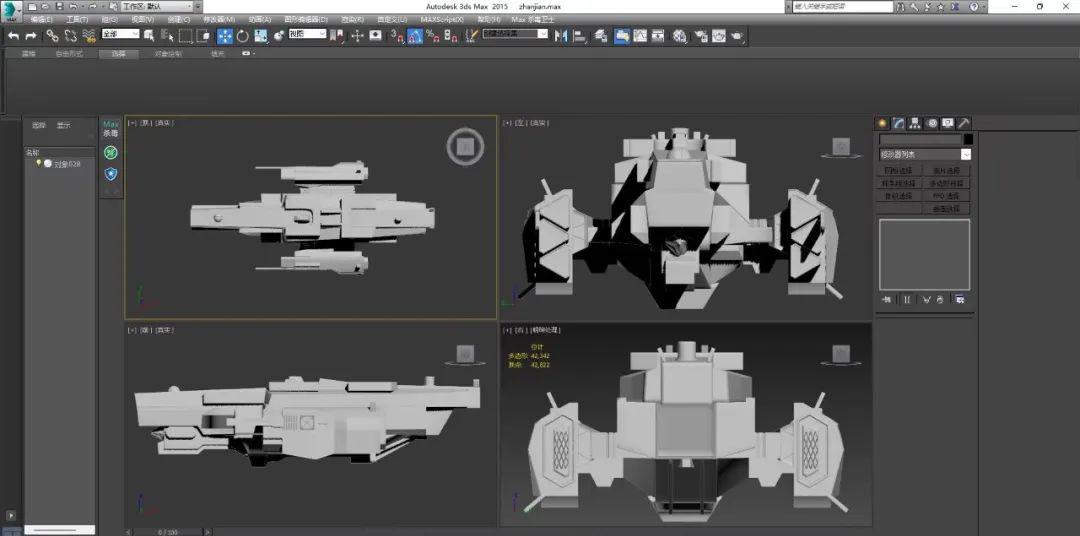Open the 编辑(E) menu
The width and height of the screenshot is (1080, 536).
pos(43,19)
